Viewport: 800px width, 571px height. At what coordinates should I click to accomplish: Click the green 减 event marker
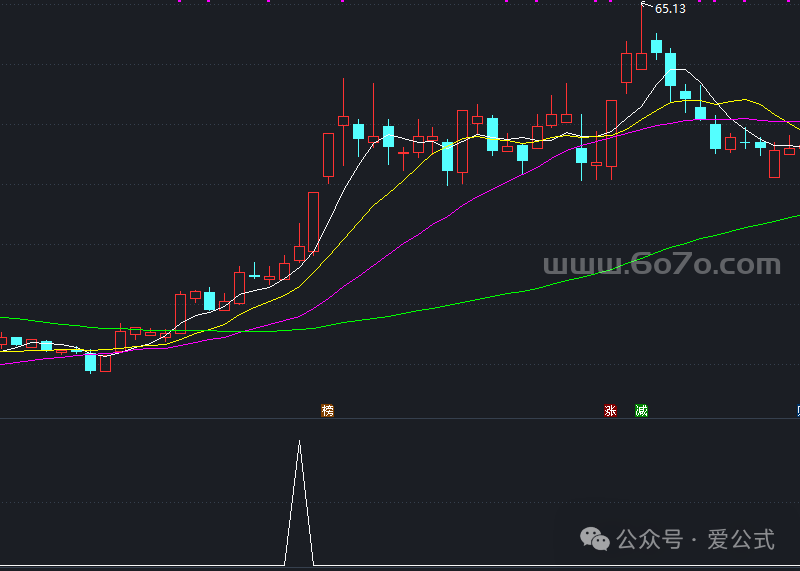tap(641, 411)
